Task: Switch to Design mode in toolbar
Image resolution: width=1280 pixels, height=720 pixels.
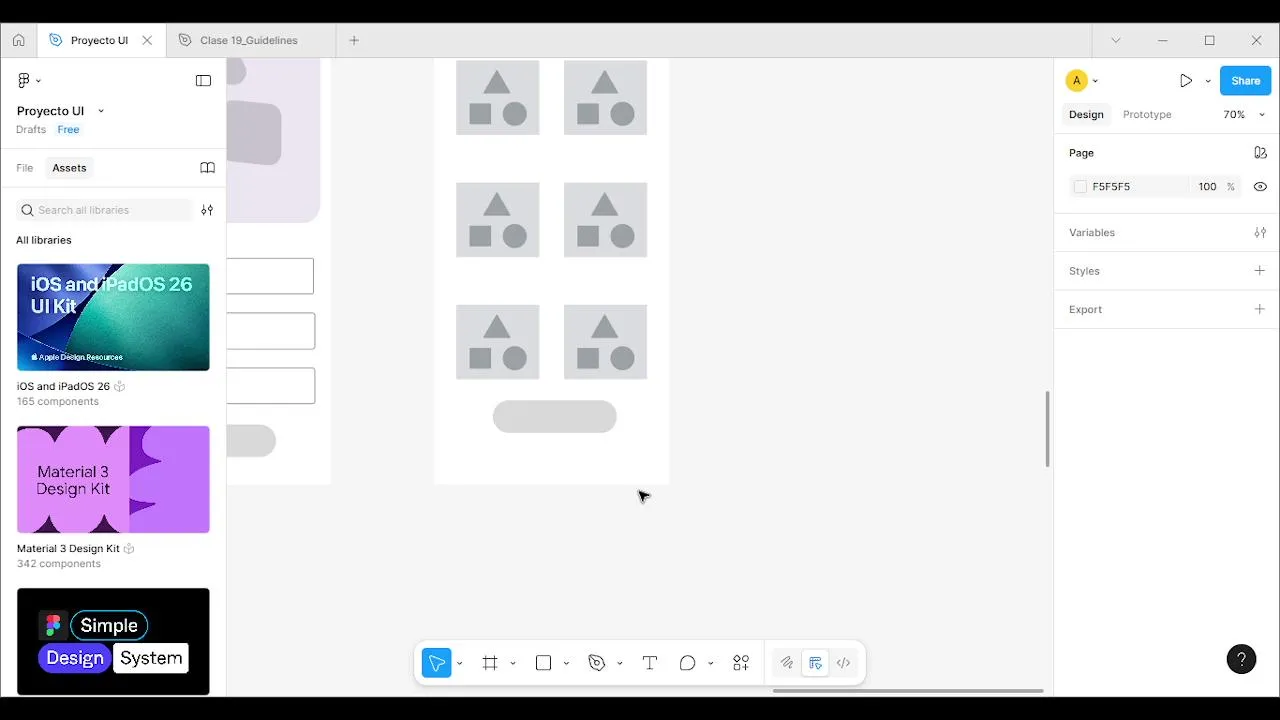Action: click(x=815, y=663)
